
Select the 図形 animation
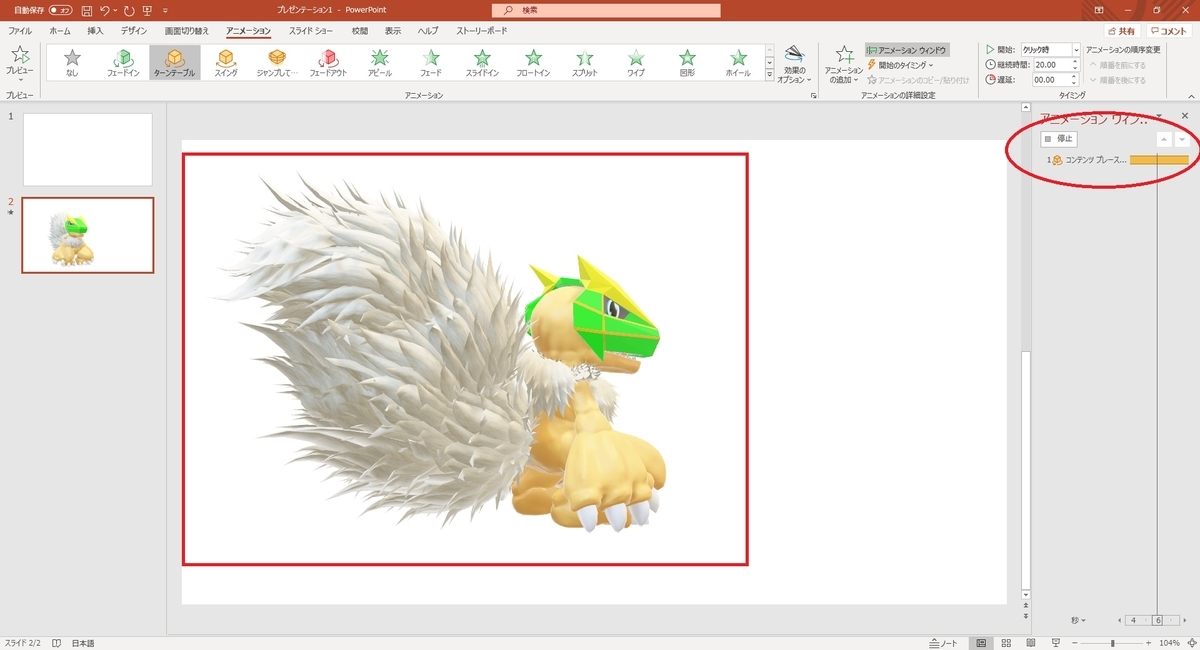pos(687,64)
